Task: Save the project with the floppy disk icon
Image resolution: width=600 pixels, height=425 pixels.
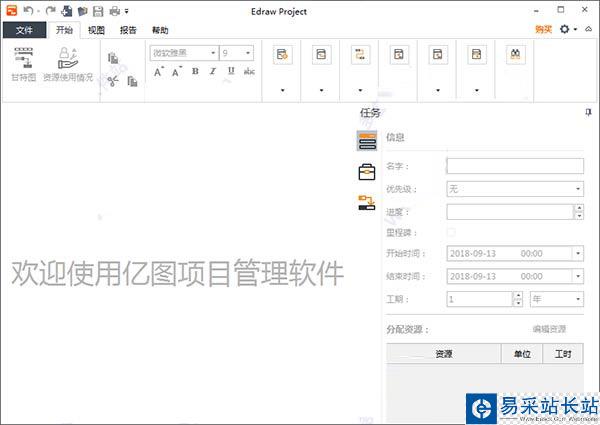Action: pyautogui.click(x=98, y=11)
